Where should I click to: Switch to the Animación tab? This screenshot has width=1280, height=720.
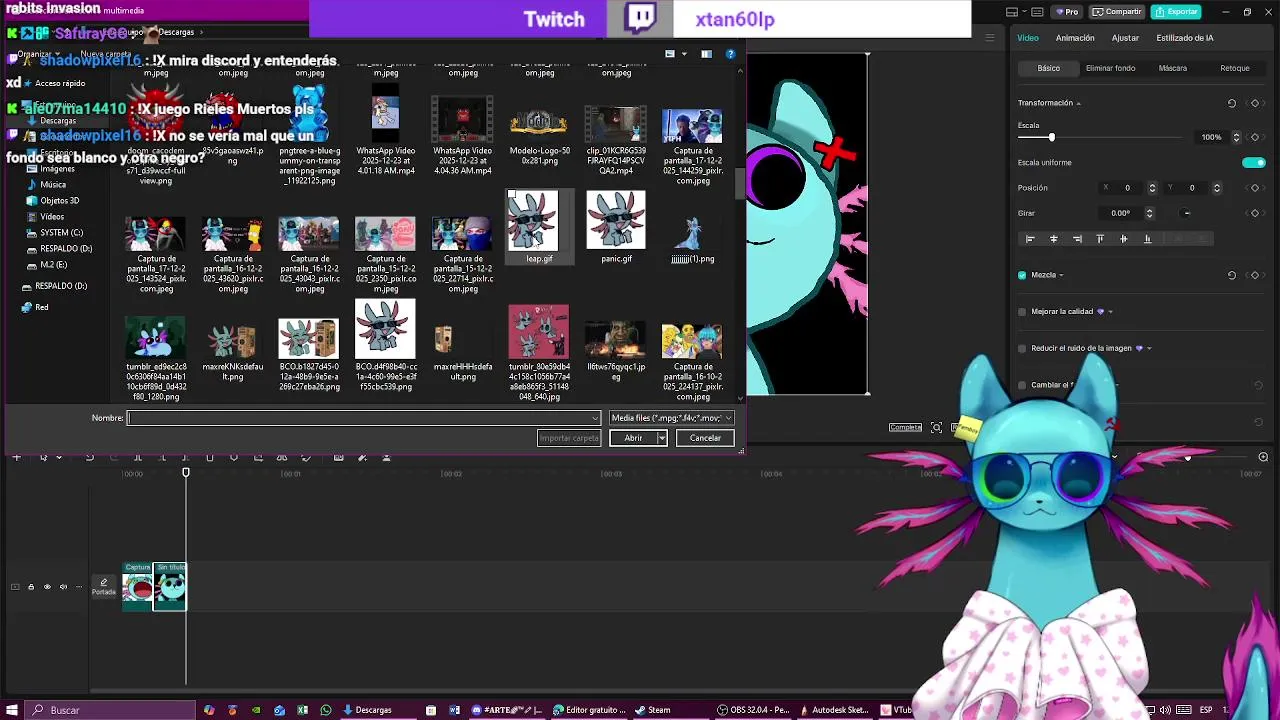tap(1075, 38)
